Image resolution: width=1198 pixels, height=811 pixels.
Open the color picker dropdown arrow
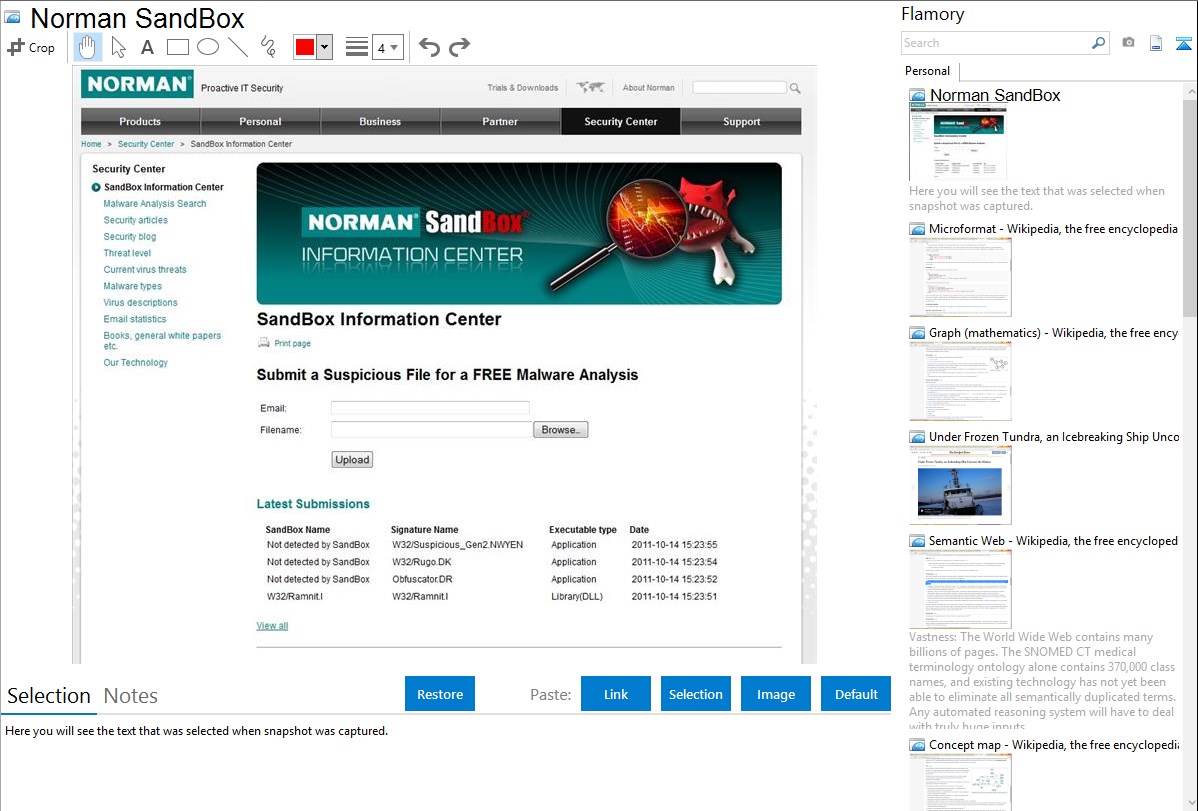point(325,47)
